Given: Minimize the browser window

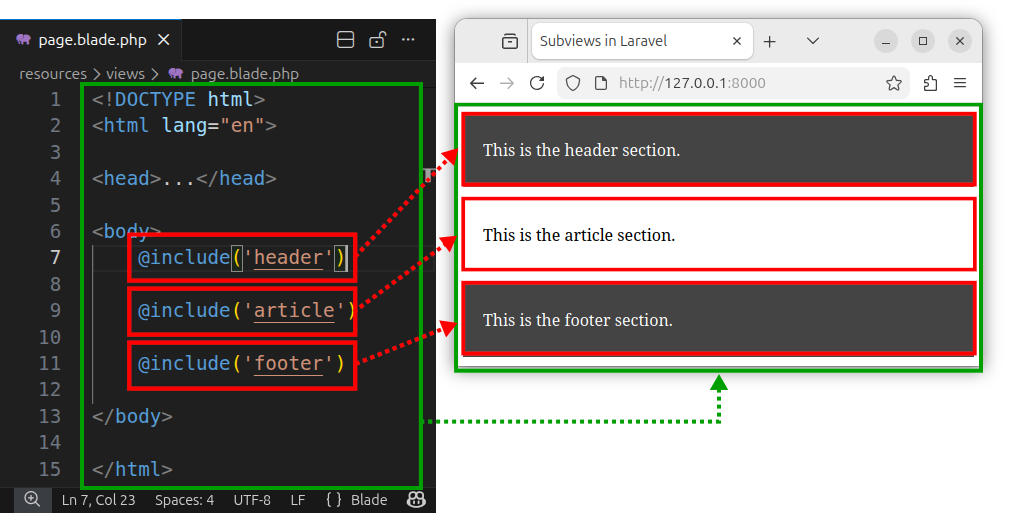Looking at the screenshot, I should [886, 41].
